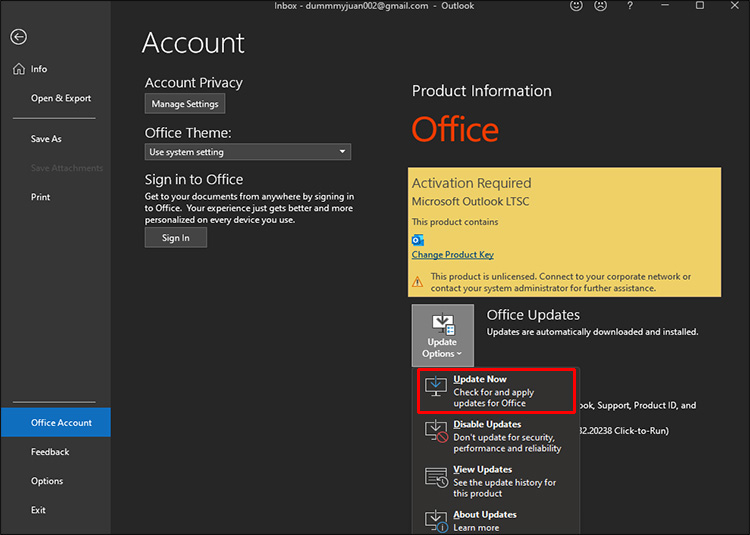Follow the Change Product Key link
This screenshot has height=535, width=750.
point(453,255)
